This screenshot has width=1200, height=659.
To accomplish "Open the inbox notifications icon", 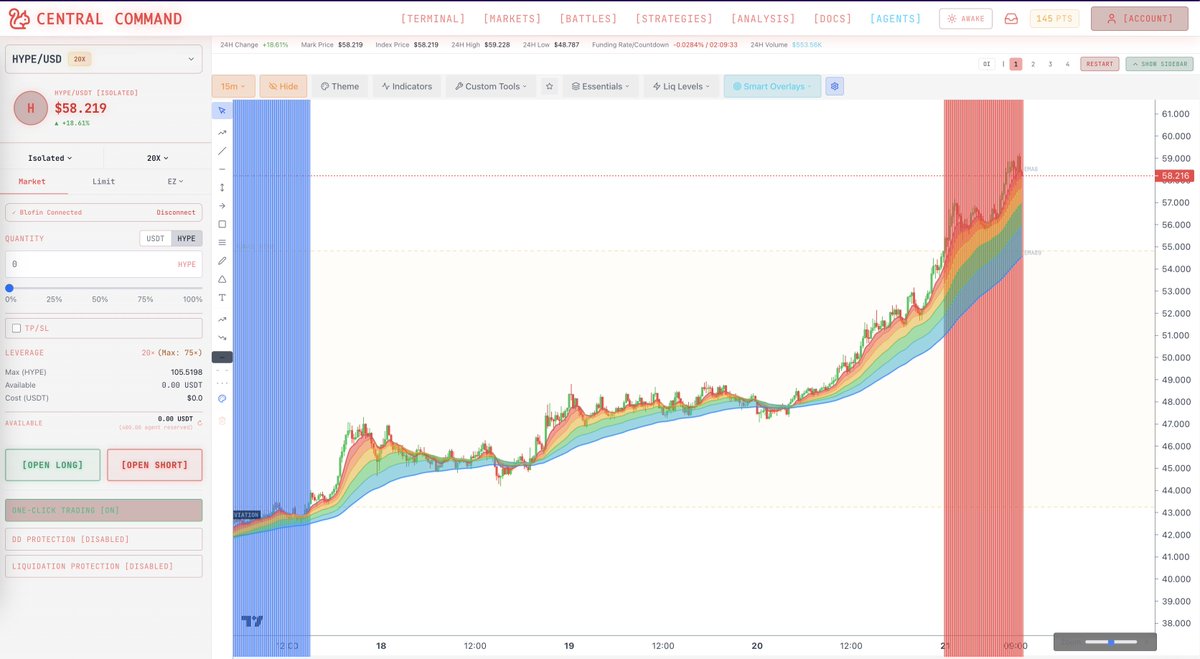I will pyautogui.click(x=1012, y=19).
